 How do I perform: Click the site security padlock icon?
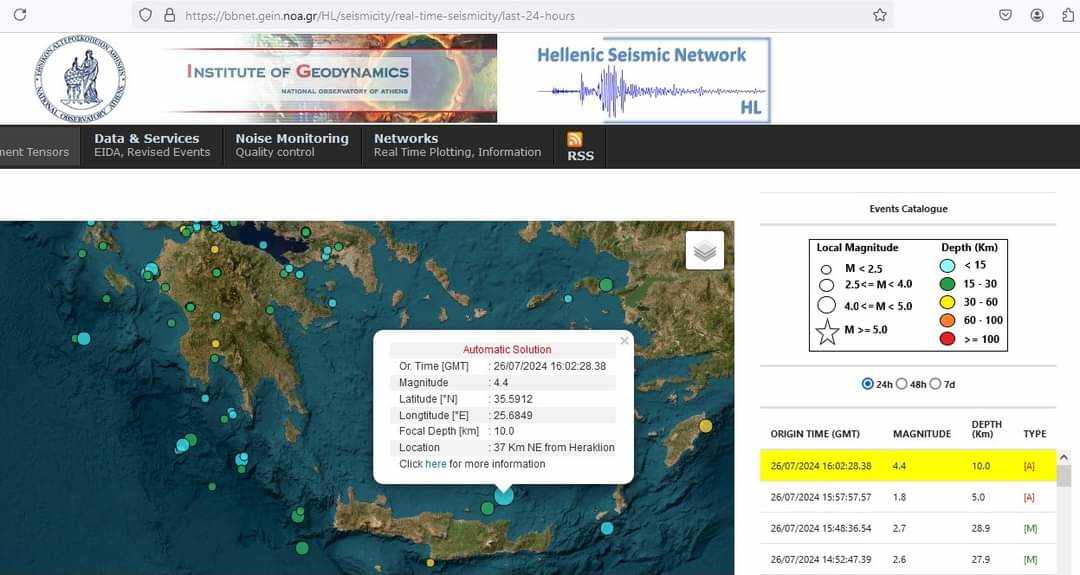point(169,15)
